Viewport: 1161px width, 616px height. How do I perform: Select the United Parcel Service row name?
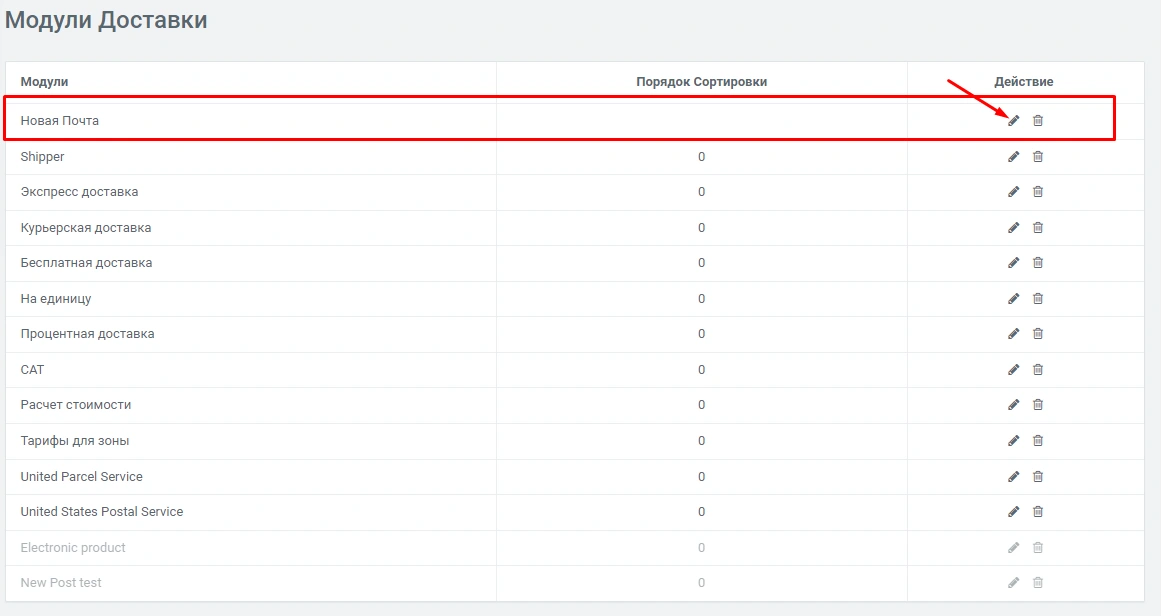[x=81, y=477]
